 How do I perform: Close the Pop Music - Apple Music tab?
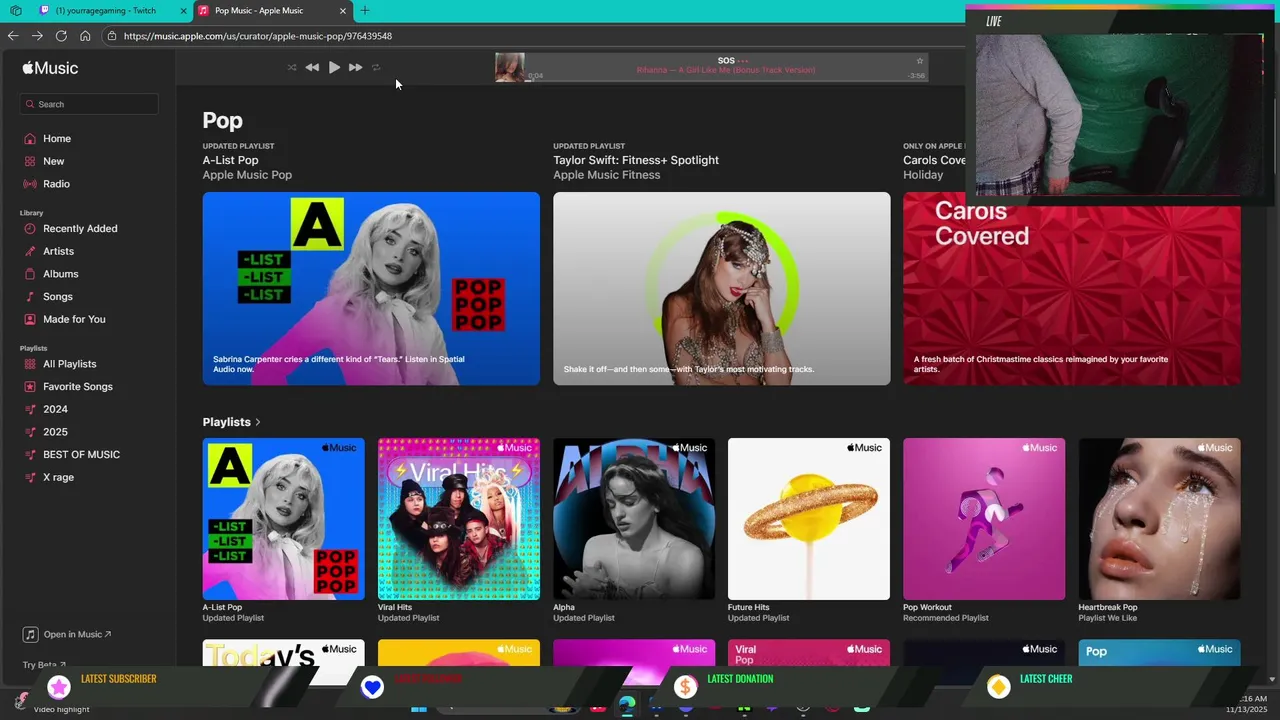tap(343, 11)
